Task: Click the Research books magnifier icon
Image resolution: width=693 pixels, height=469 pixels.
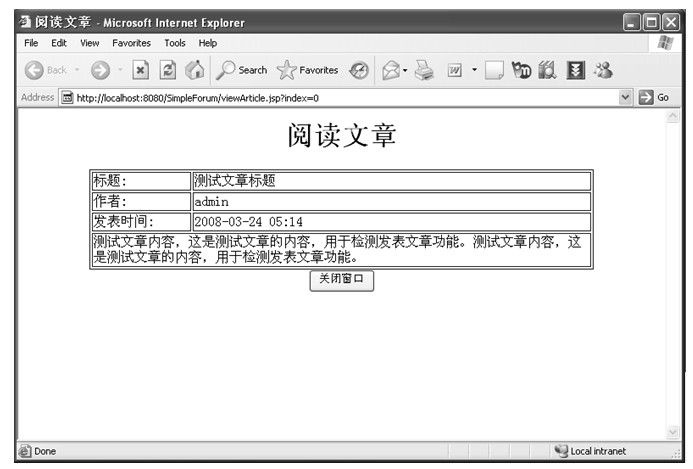Action: click(548, 70)
